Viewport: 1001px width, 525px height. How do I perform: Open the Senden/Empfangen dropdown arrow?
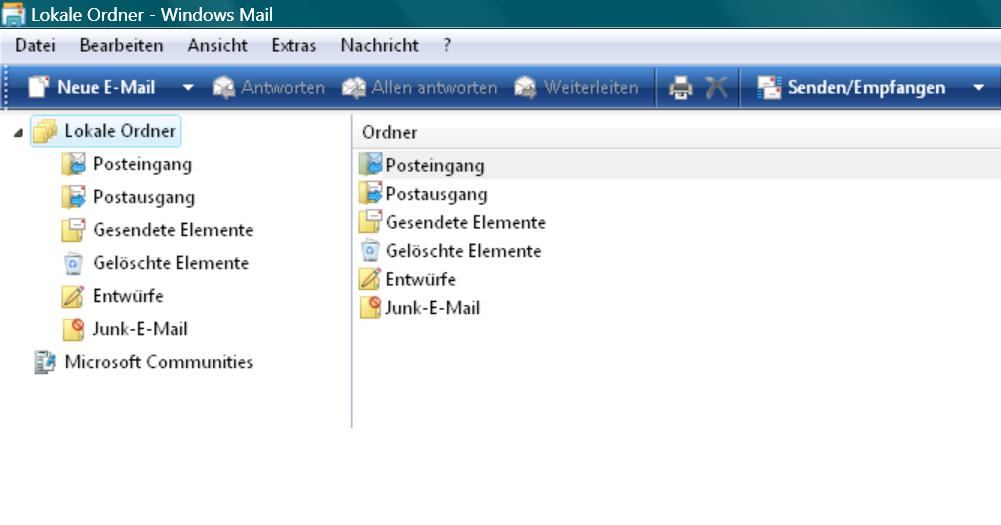click(x=979, y=88)
